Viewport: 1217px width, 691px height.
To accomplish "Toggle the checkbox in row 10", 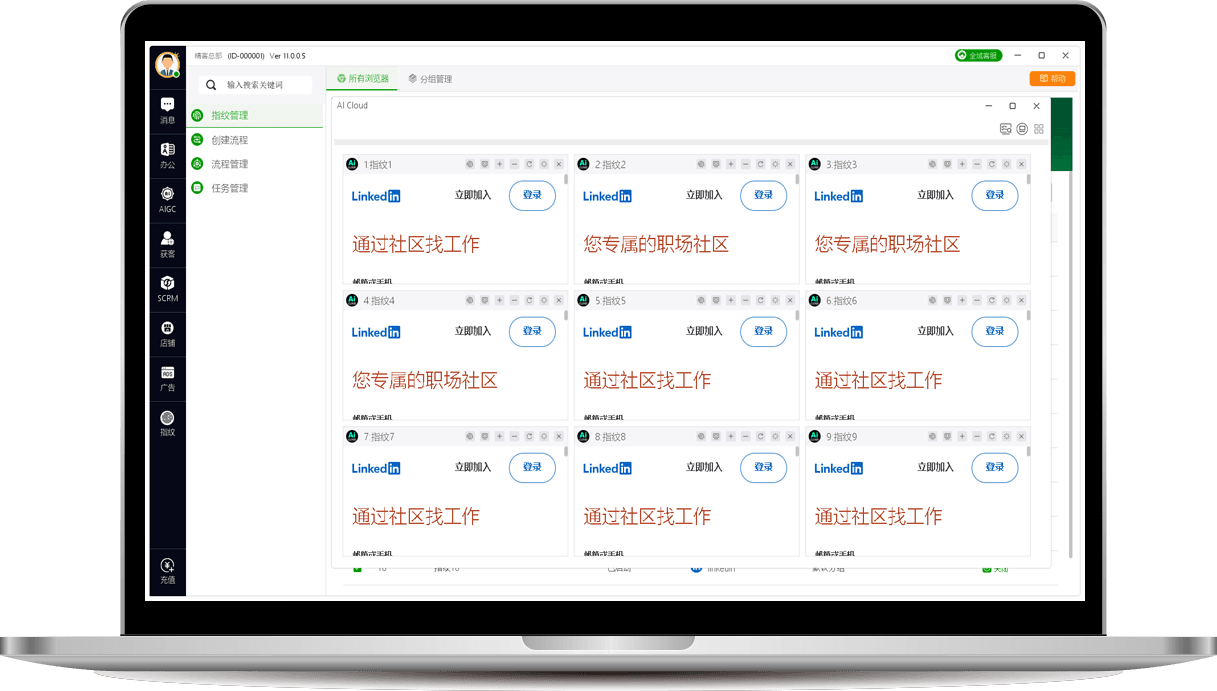I will (x=357, y=569).
